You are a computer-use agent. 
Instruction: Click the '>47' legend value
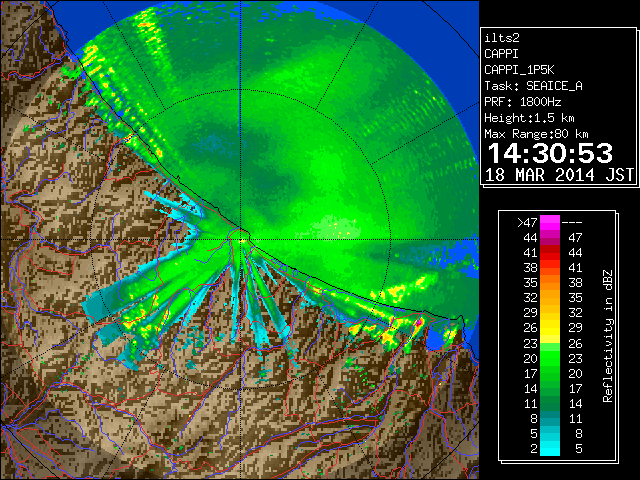pyautogui.click(x=527, y=222)
